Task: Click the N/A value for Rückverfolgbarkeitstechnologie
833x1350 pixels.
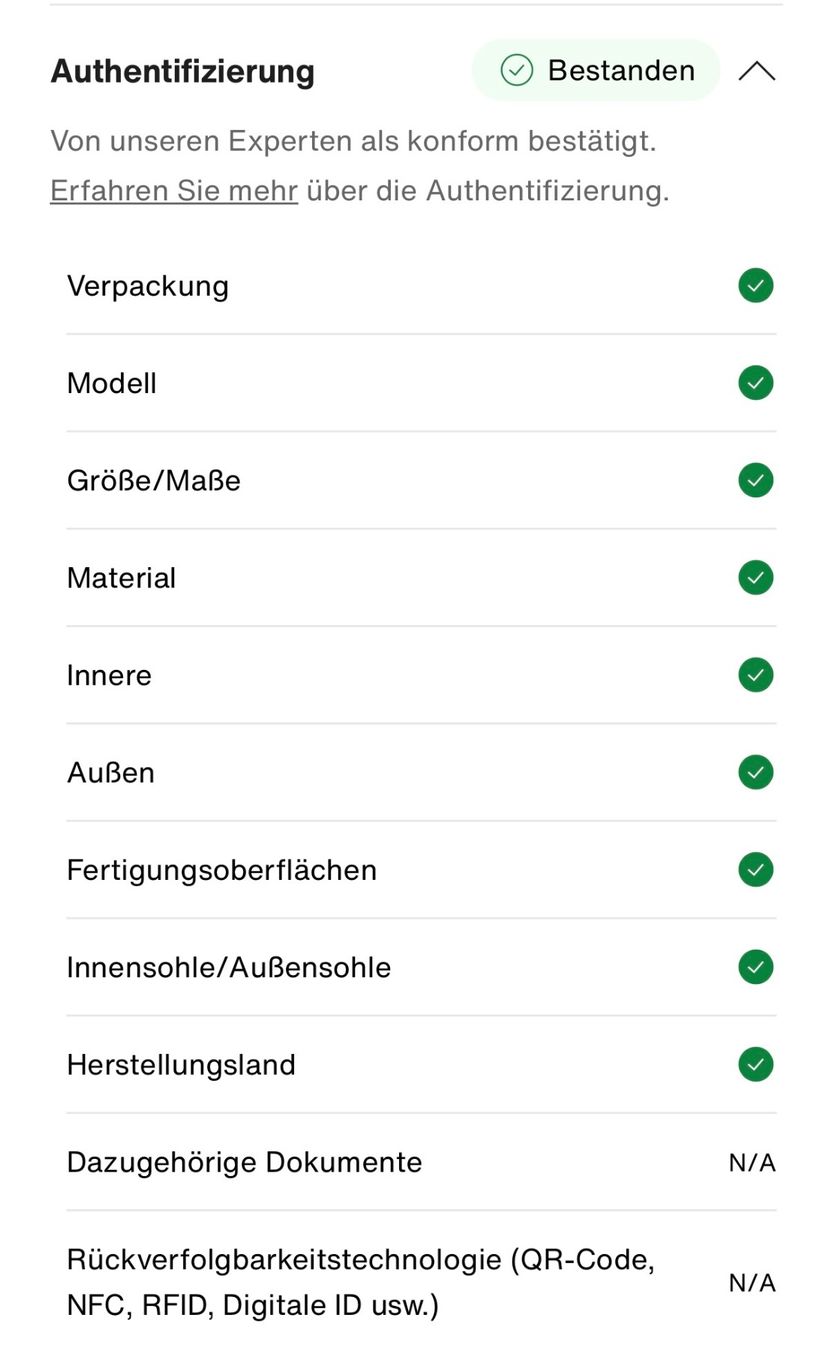Action: pyautogui.click(x=752, y=1283)
